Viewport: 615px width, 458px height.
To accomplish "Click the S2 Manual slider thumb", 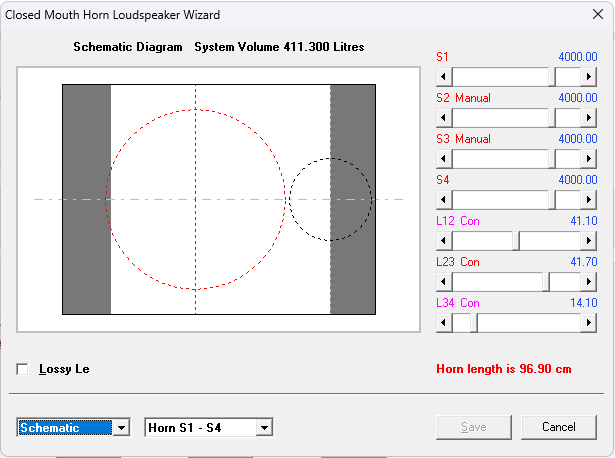I will point(552,118).
